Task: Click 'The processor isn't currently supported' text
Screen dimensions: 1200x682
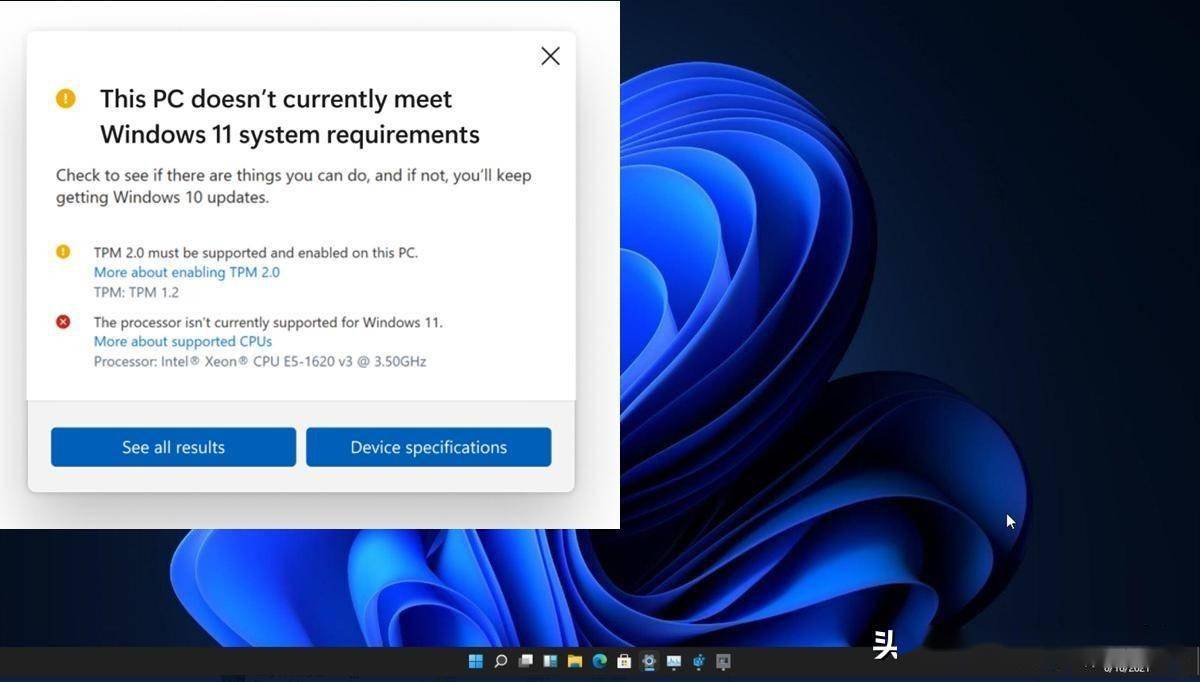Action: (x=268, y=322)
